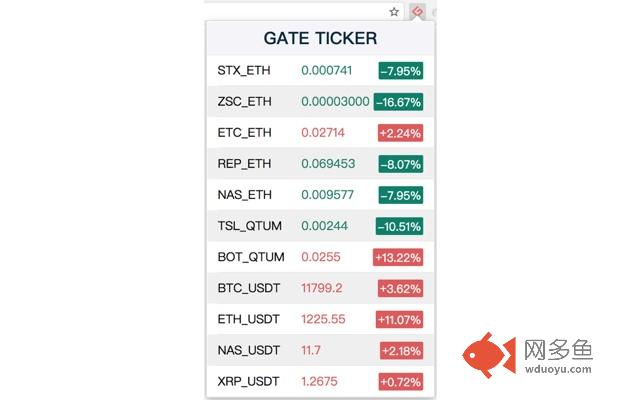Click the -8.07% green badge
640x400 pixels.
400,164
